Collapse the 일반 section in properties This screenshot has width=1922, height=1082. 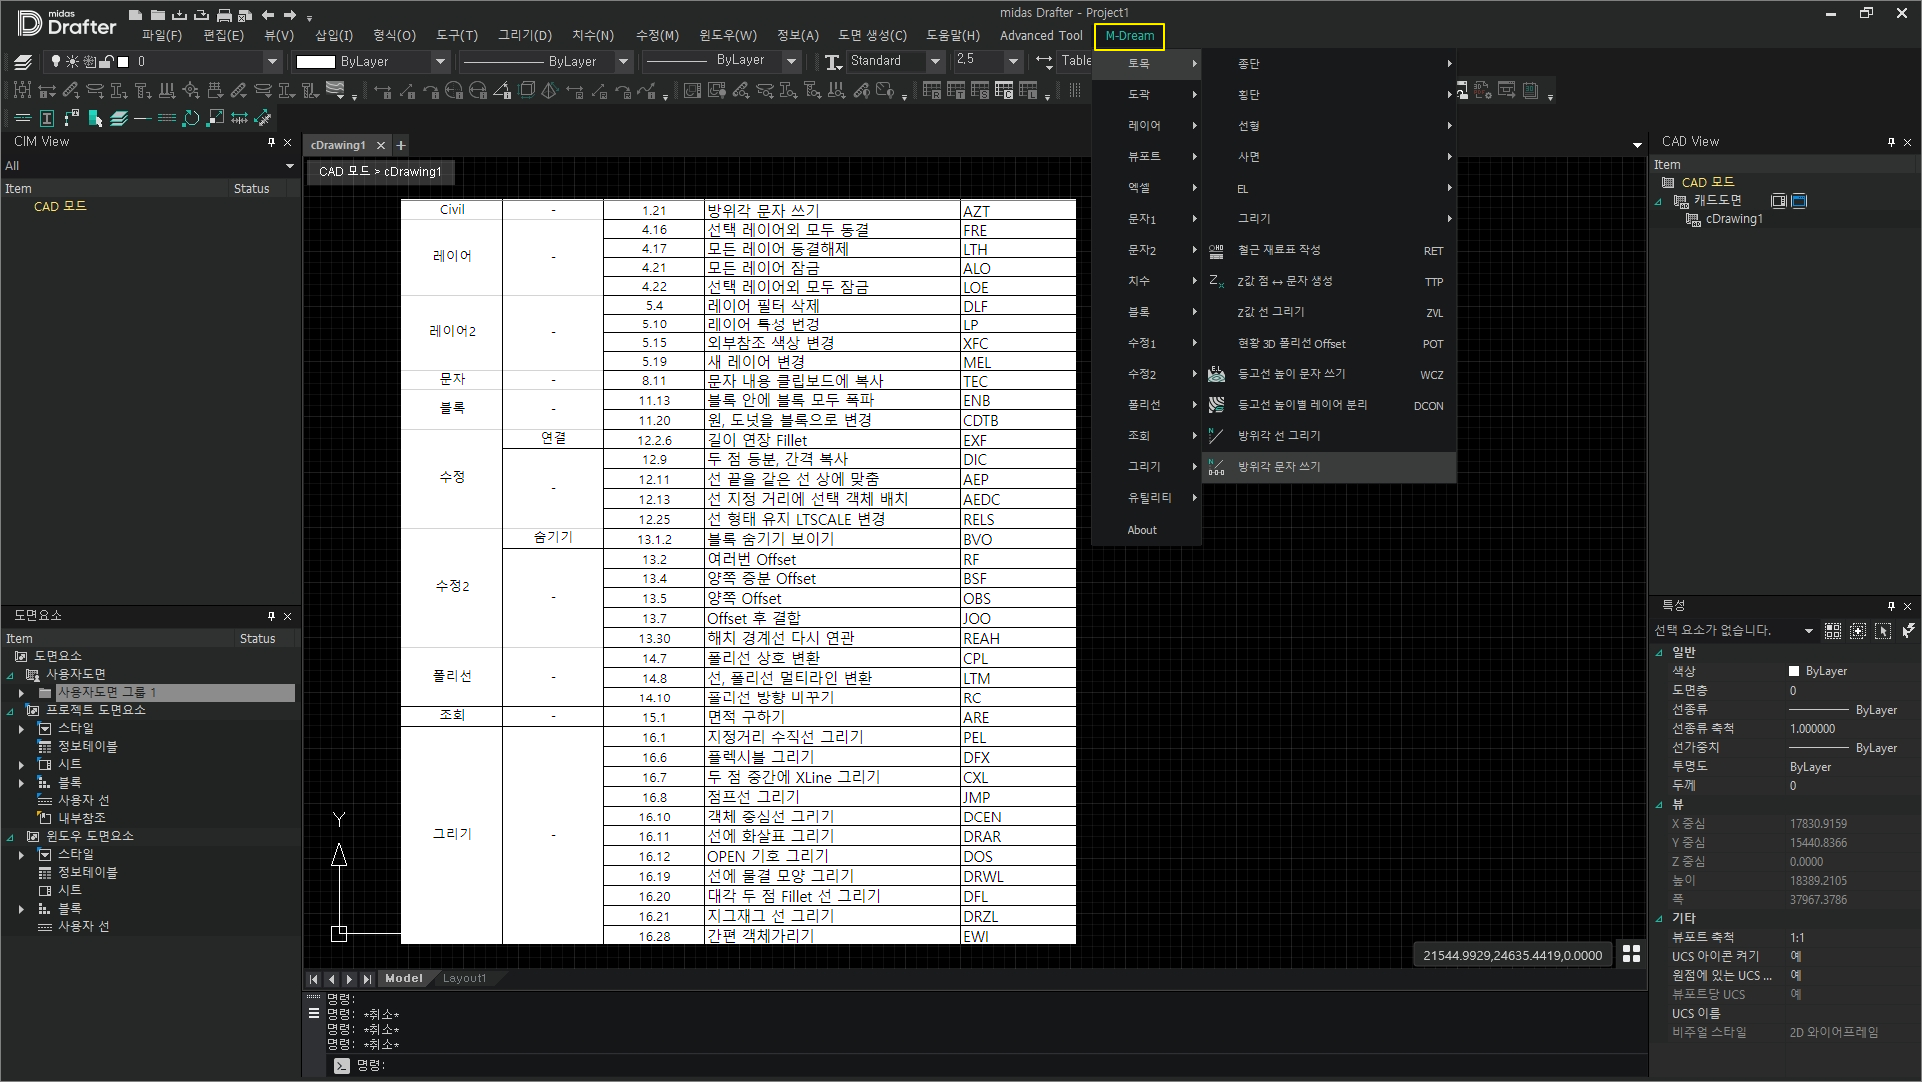click(x=1660, y=653)
